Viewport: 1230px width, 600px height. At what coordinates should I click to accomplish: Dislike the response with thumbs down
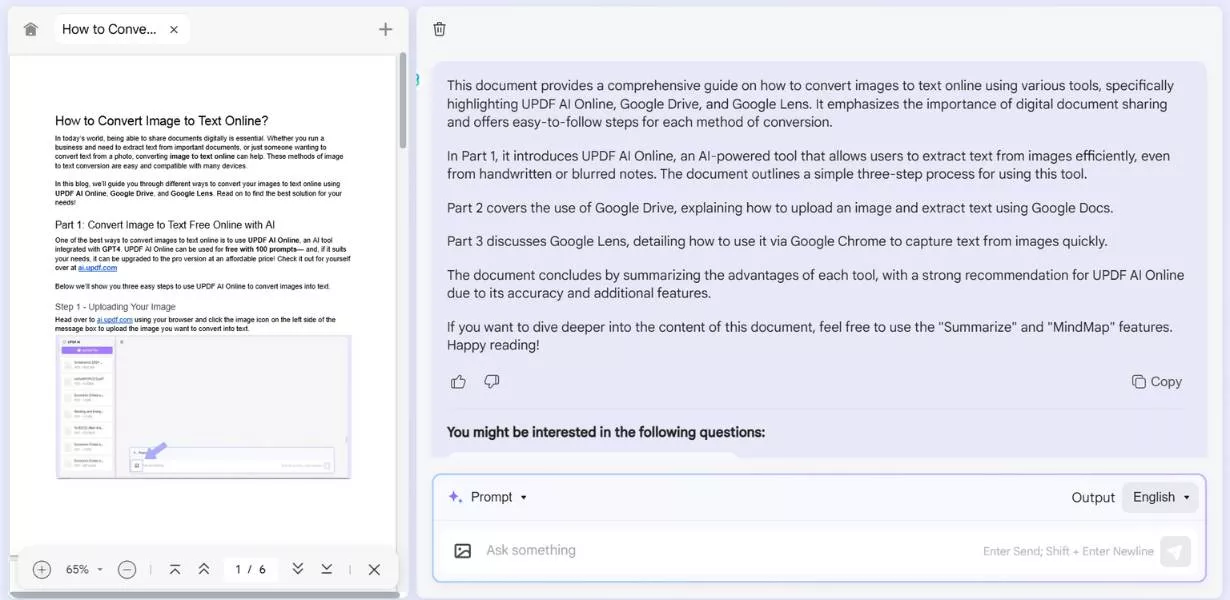pos(491,381)
